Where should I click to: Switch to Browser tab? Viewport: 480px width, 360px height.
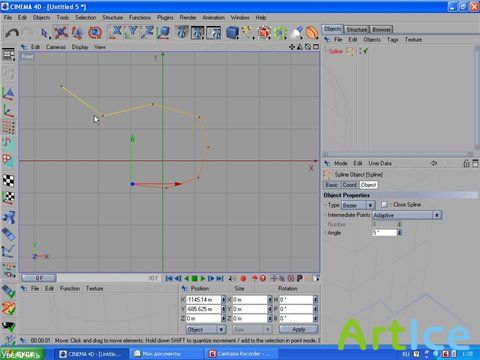click(381, 30)
